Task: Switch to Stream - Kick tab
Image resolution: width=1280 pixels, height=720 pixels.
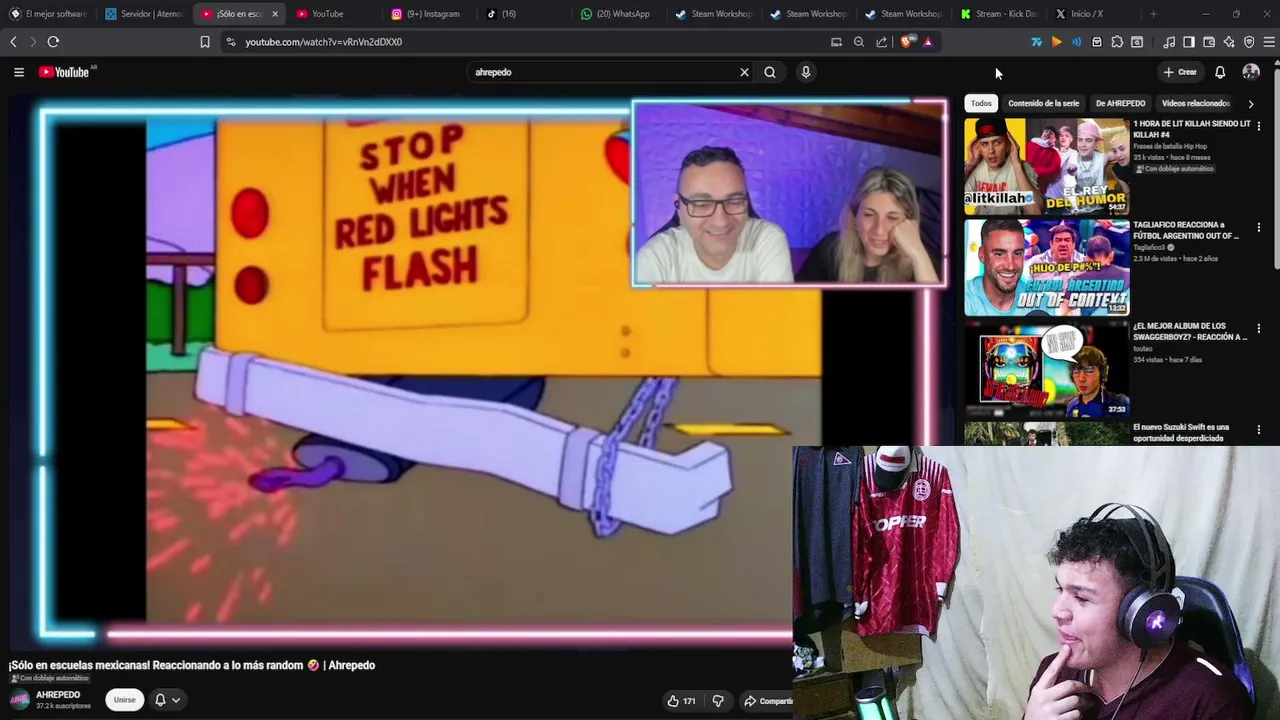Action: (x=1000, y=14)
